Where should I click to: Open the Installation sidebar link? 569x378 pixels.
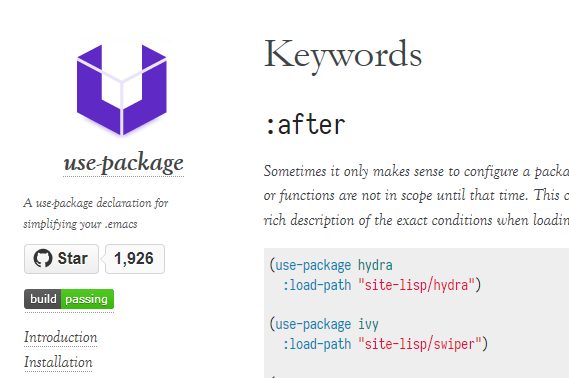coord(58,362)
